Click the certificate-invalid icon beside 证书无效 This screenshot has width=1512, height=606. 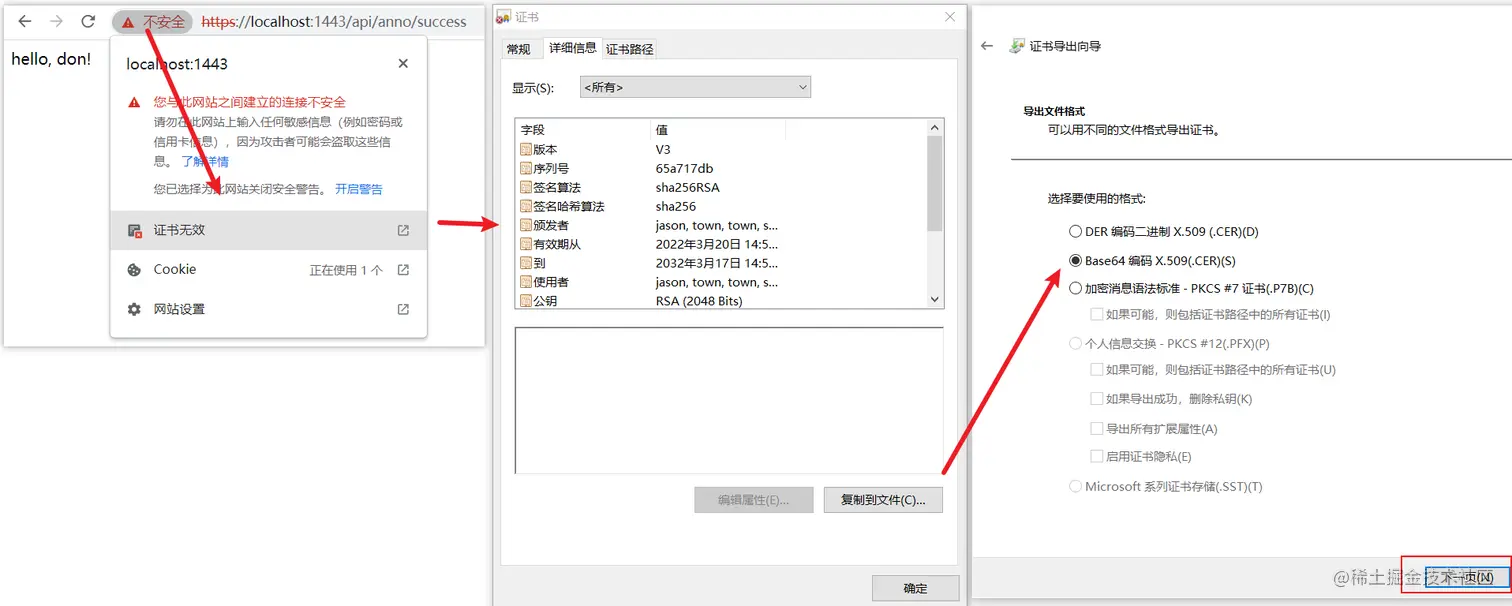134,231
